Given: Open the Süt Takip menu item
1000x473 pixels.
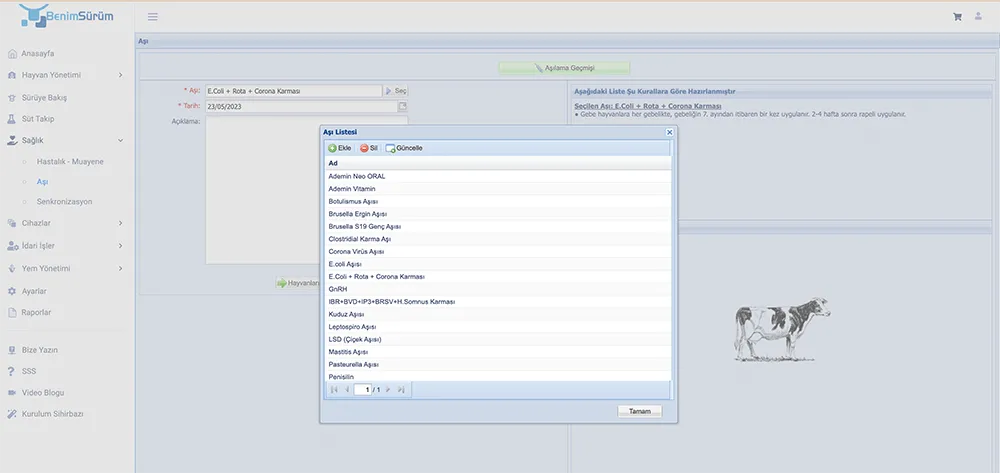Looking at the screenshot, I should [x=40, y=119].
